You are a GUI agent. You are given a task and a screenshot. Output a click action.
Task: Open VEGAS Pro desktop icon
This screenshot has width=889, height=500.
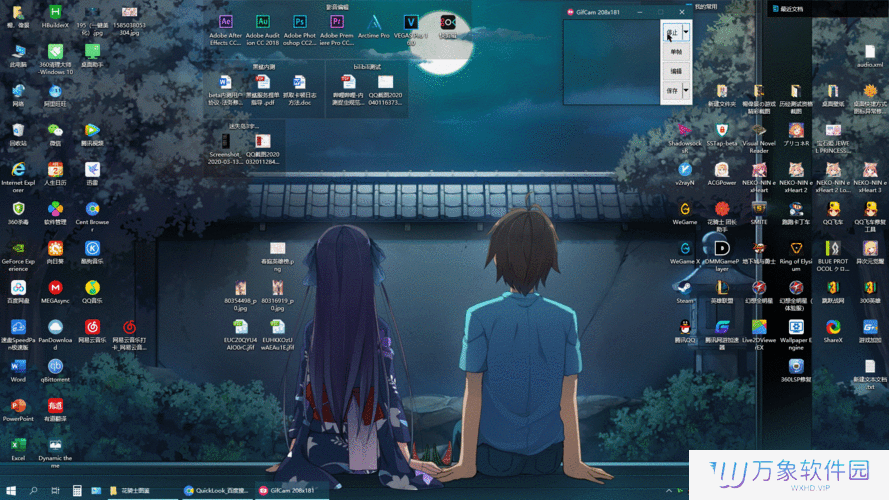pos(411,30)
